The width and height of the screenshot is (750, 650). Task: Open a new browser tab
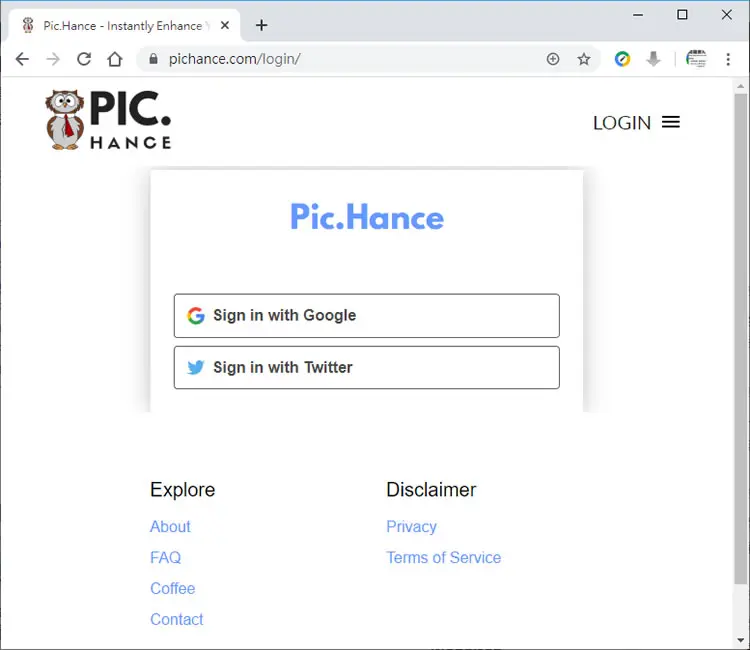tap(261, 25)
